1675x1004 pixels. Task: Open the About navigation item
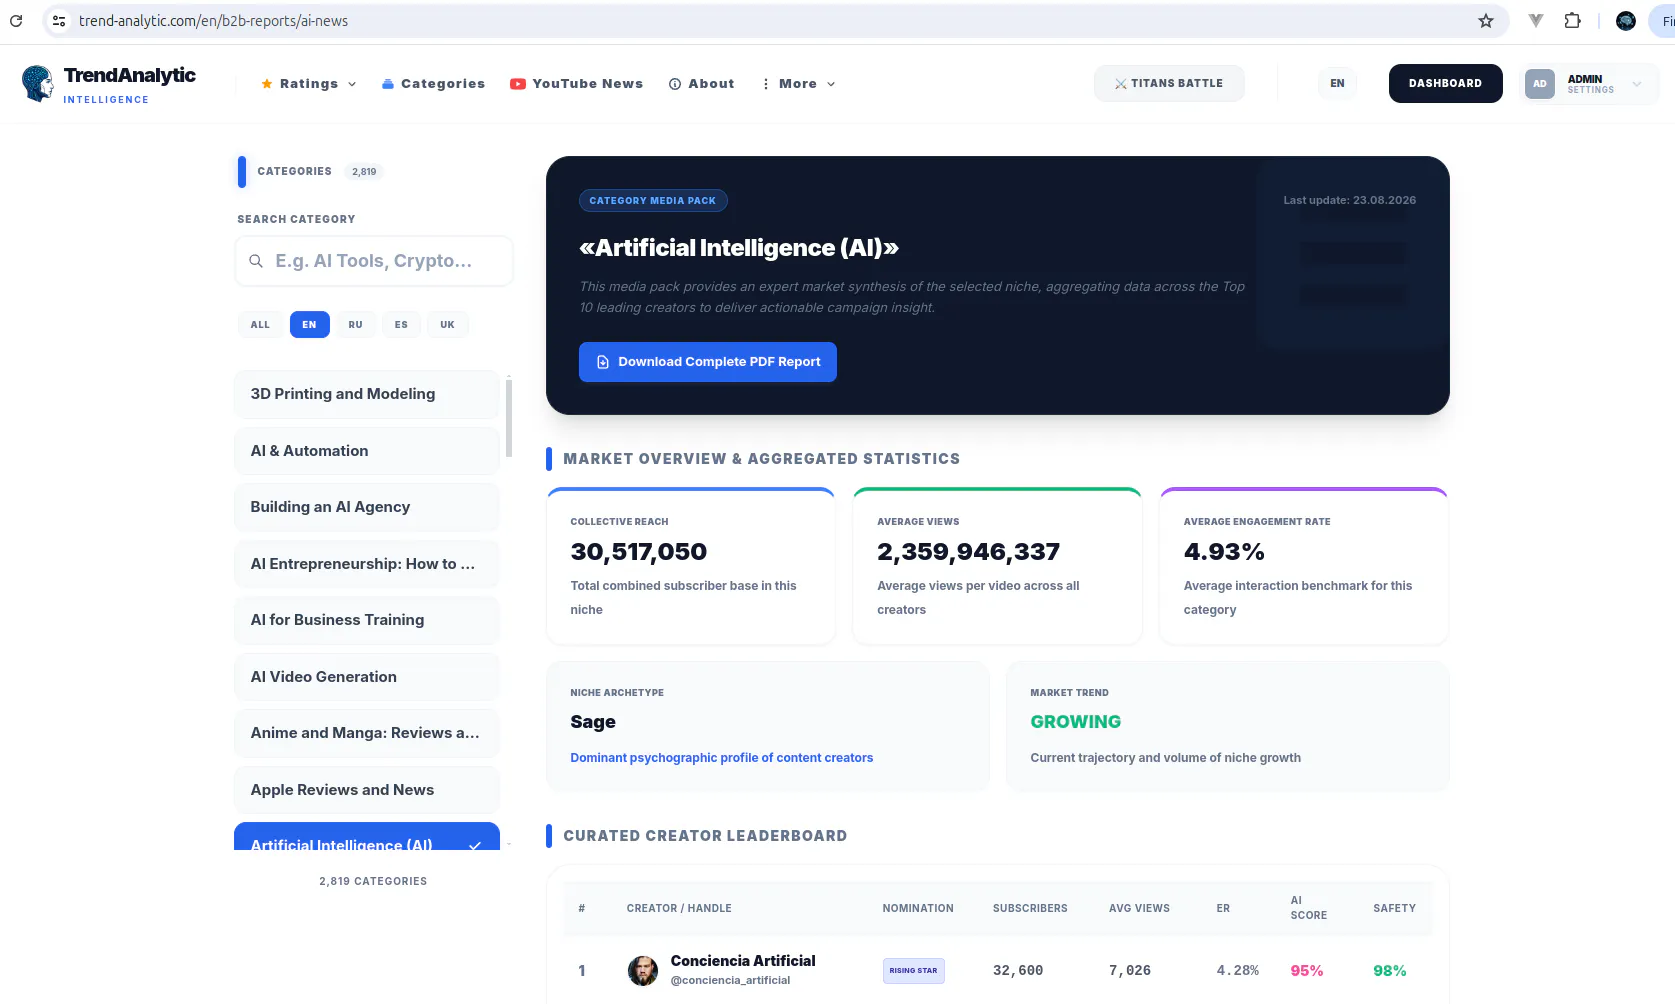point(702,84)
